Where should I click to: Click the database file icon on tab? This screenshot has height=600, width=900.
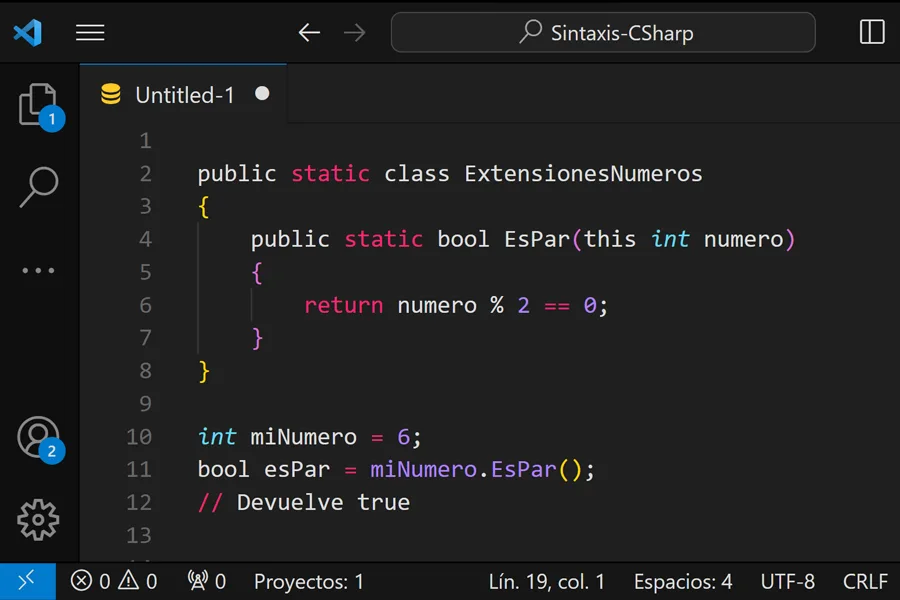click(111, 94)
